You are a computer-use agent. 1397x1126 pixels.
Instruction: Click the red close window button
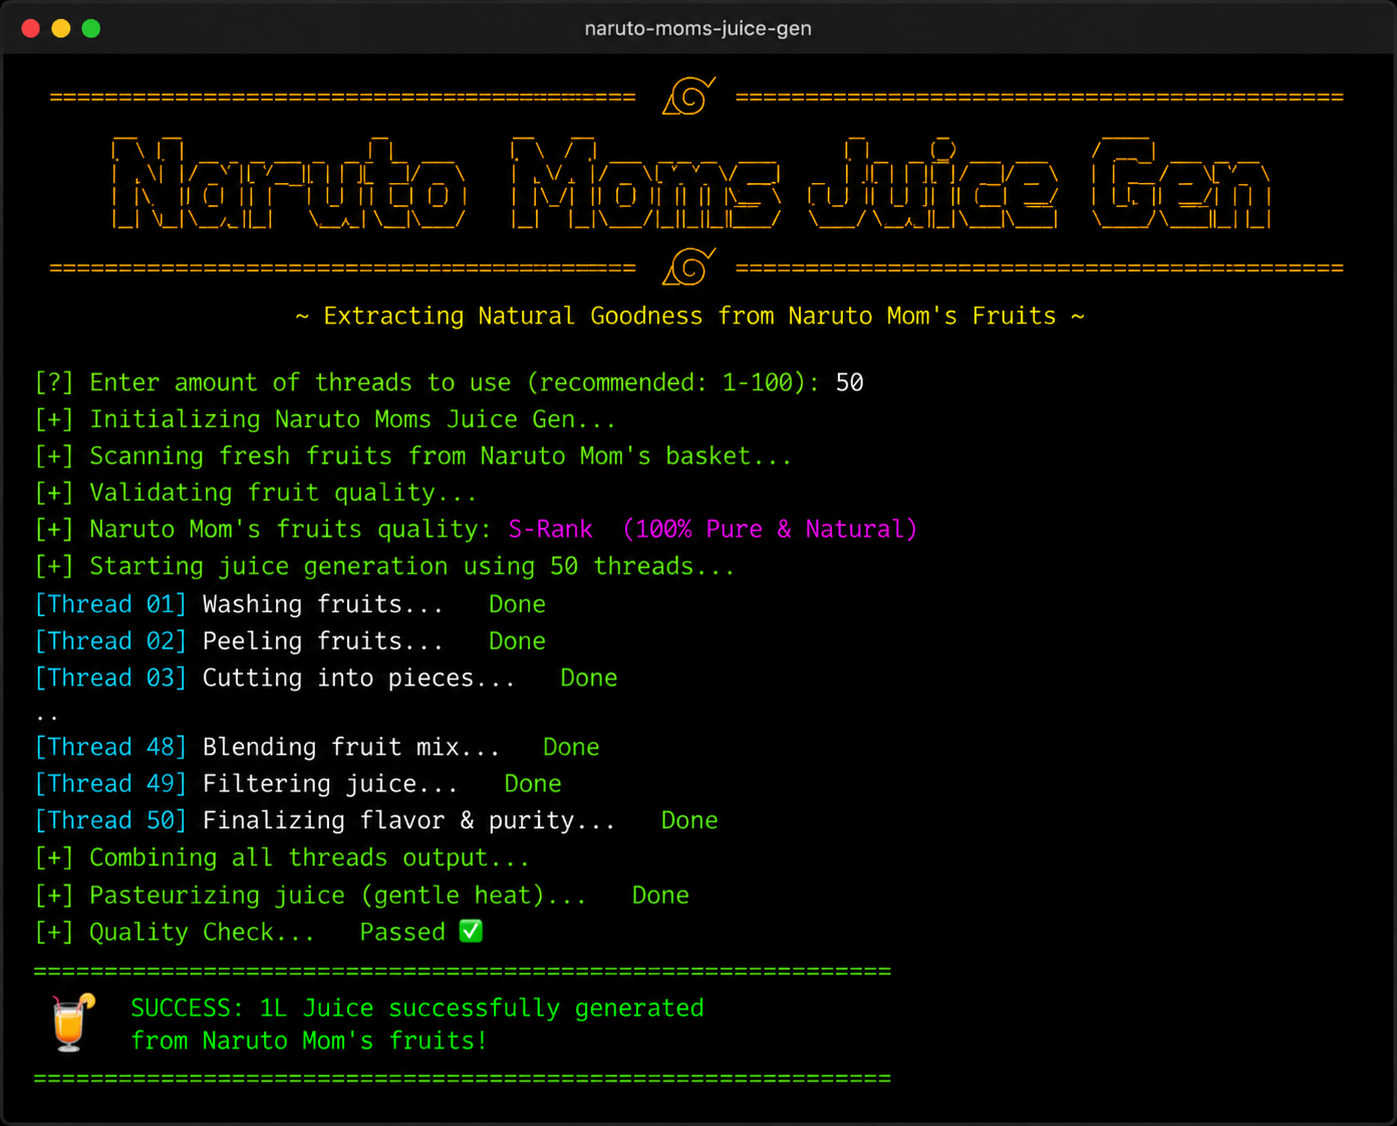31,28
